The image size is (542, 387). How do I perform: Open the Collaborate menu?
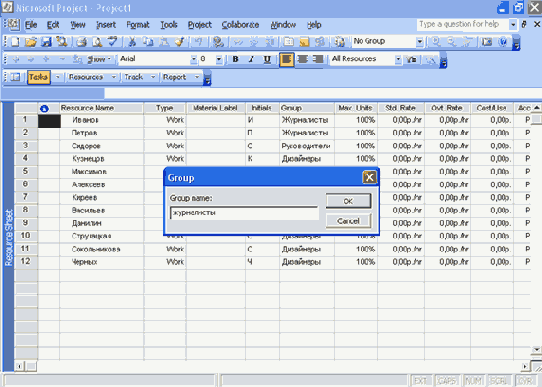[240, 25]
